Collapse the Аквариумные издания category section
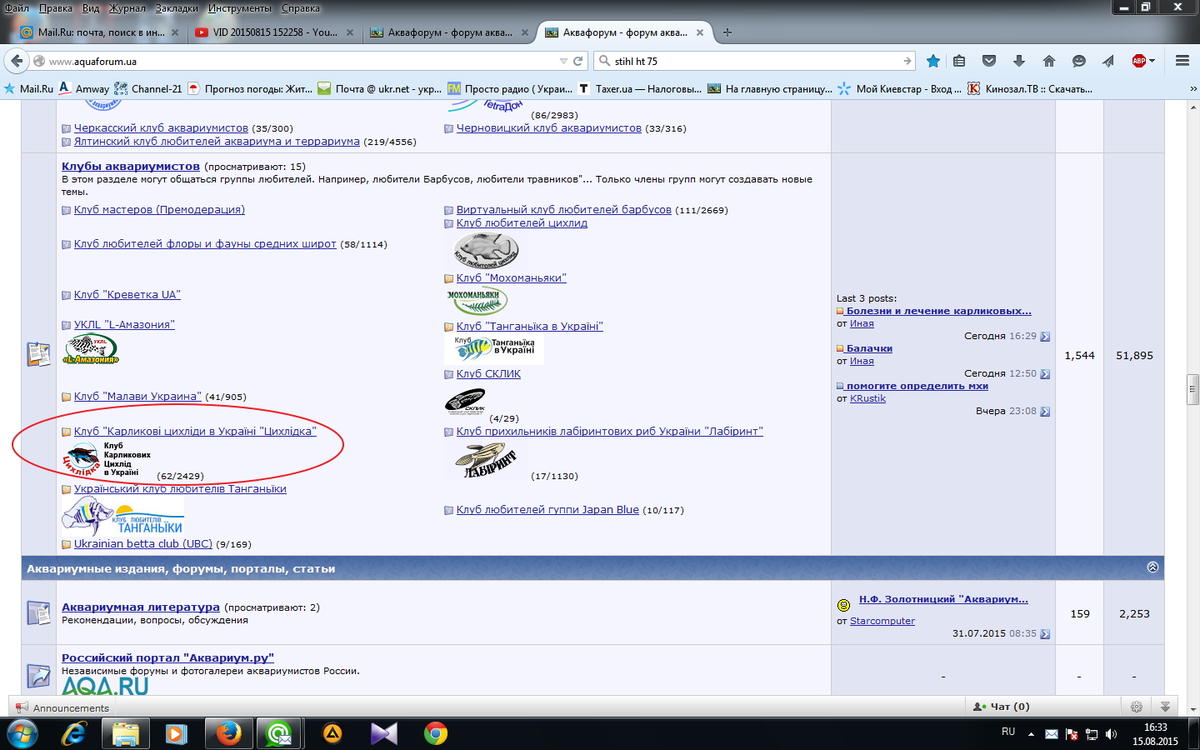Viewport: 1200px width, 750px height. (1152, 568)
